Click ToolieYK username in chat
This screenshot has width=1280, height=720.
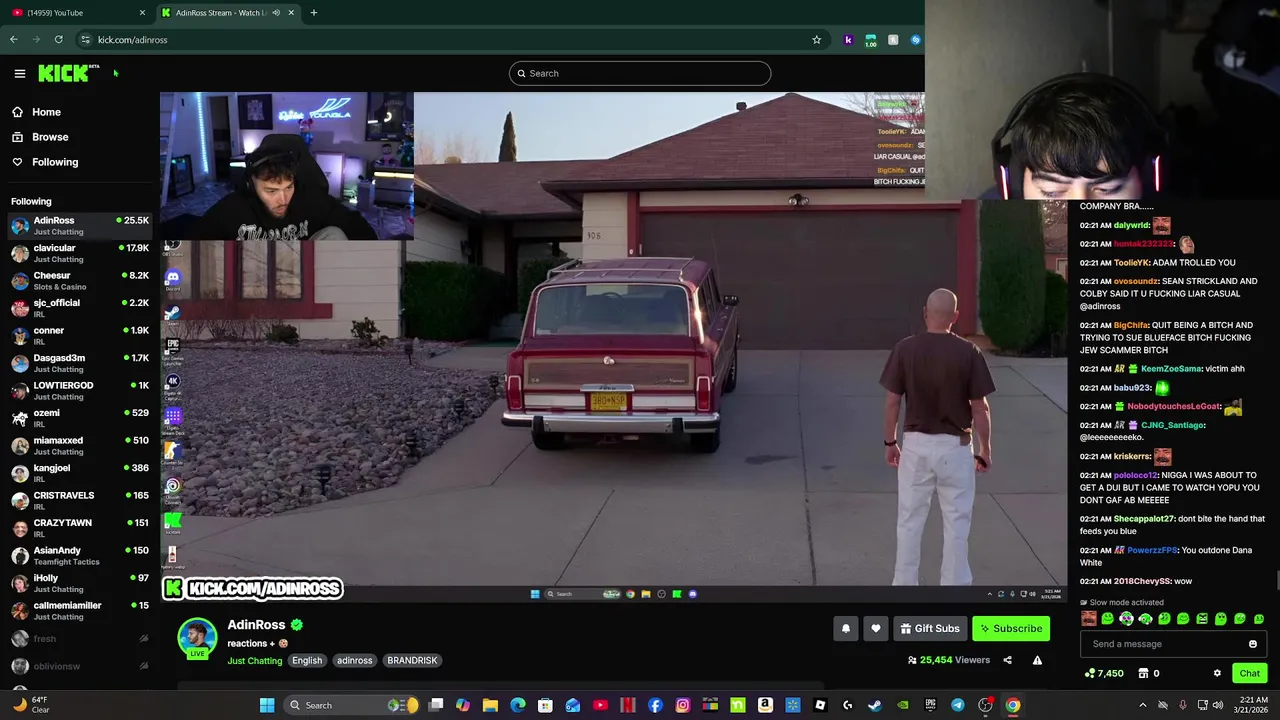click(1131, 263)
